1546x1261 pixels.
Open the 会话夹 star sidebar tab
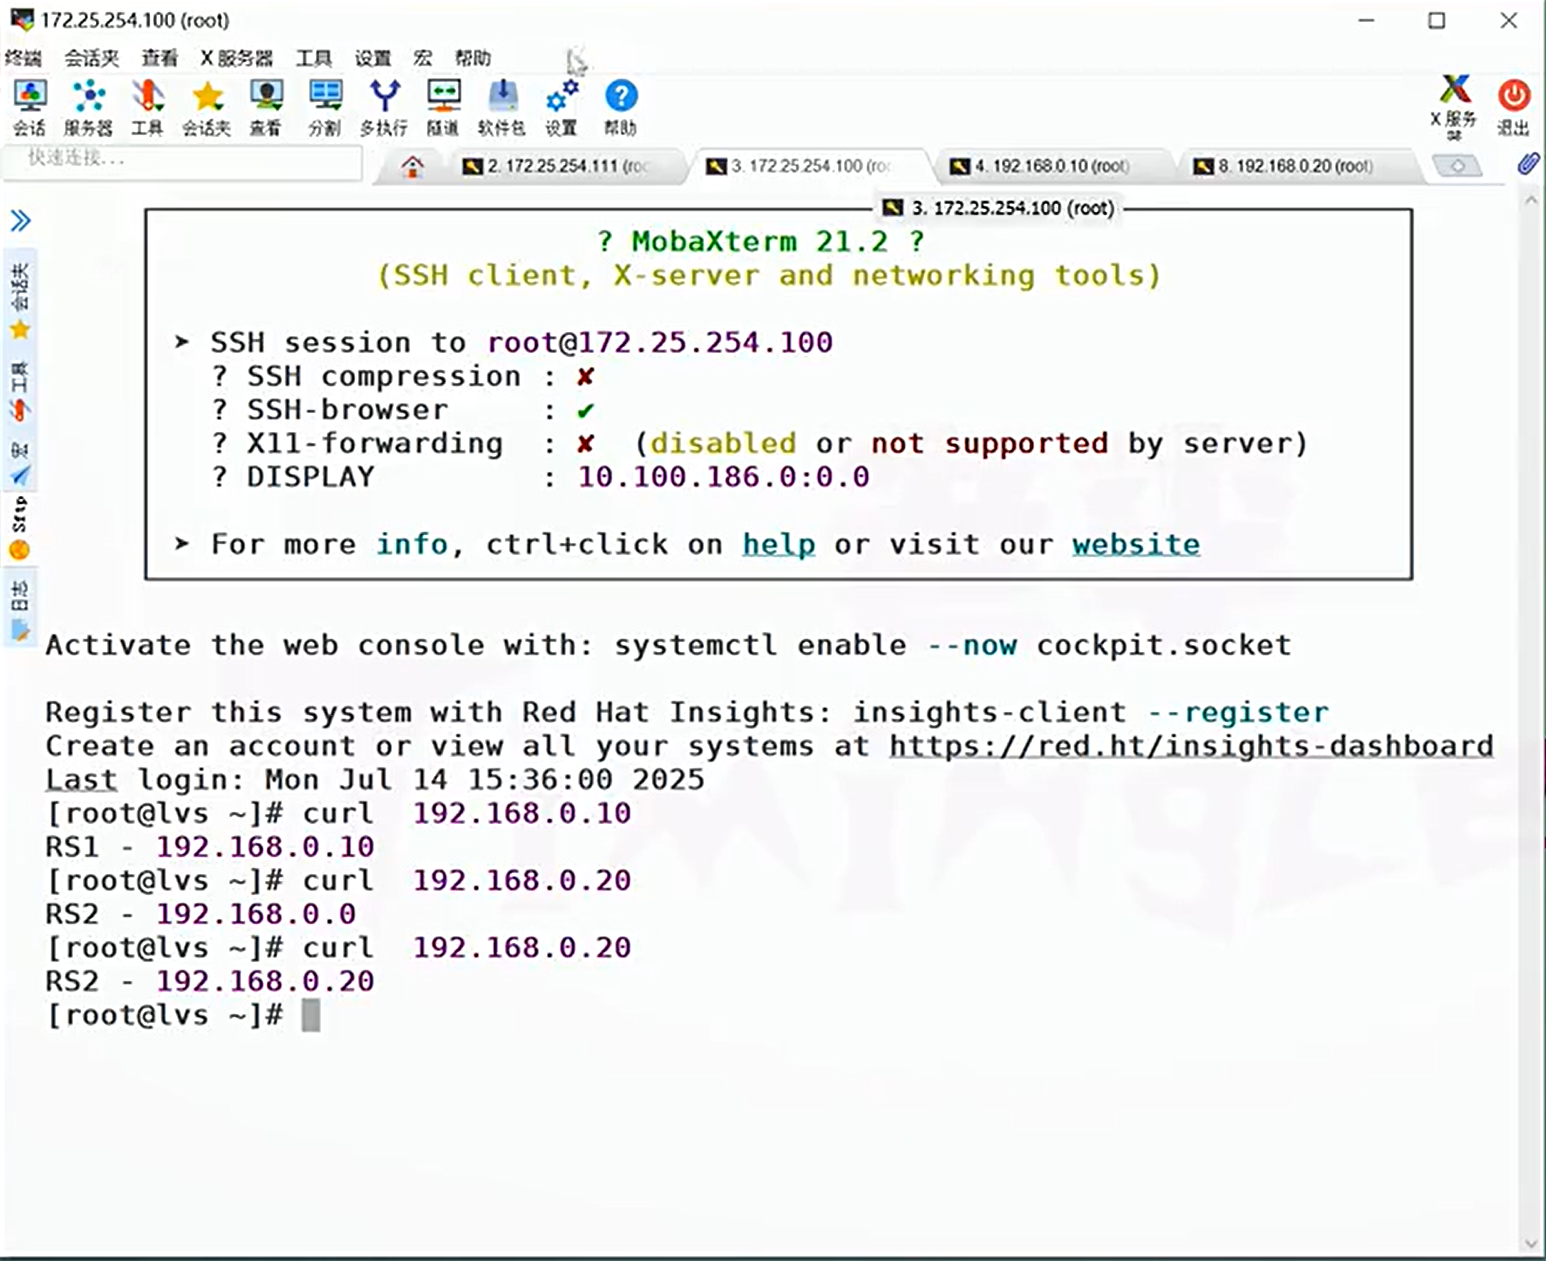click(x=20, y=302)
